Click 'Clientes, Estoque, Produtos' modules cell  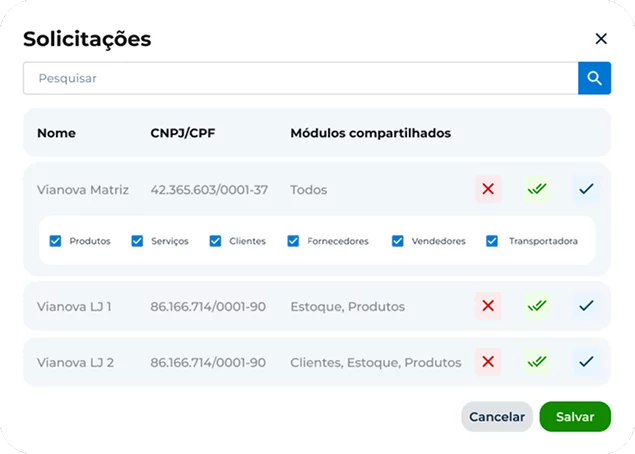[376, 362]
